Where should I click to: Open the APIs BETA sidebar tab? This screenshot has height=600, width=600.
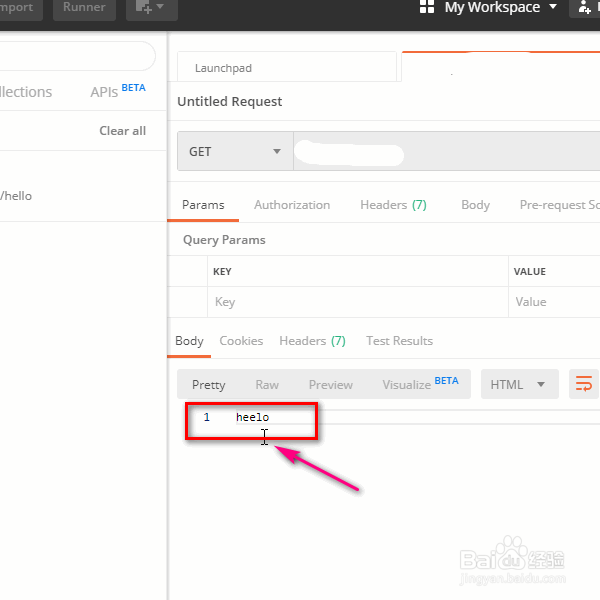click(x=118, y=91)
